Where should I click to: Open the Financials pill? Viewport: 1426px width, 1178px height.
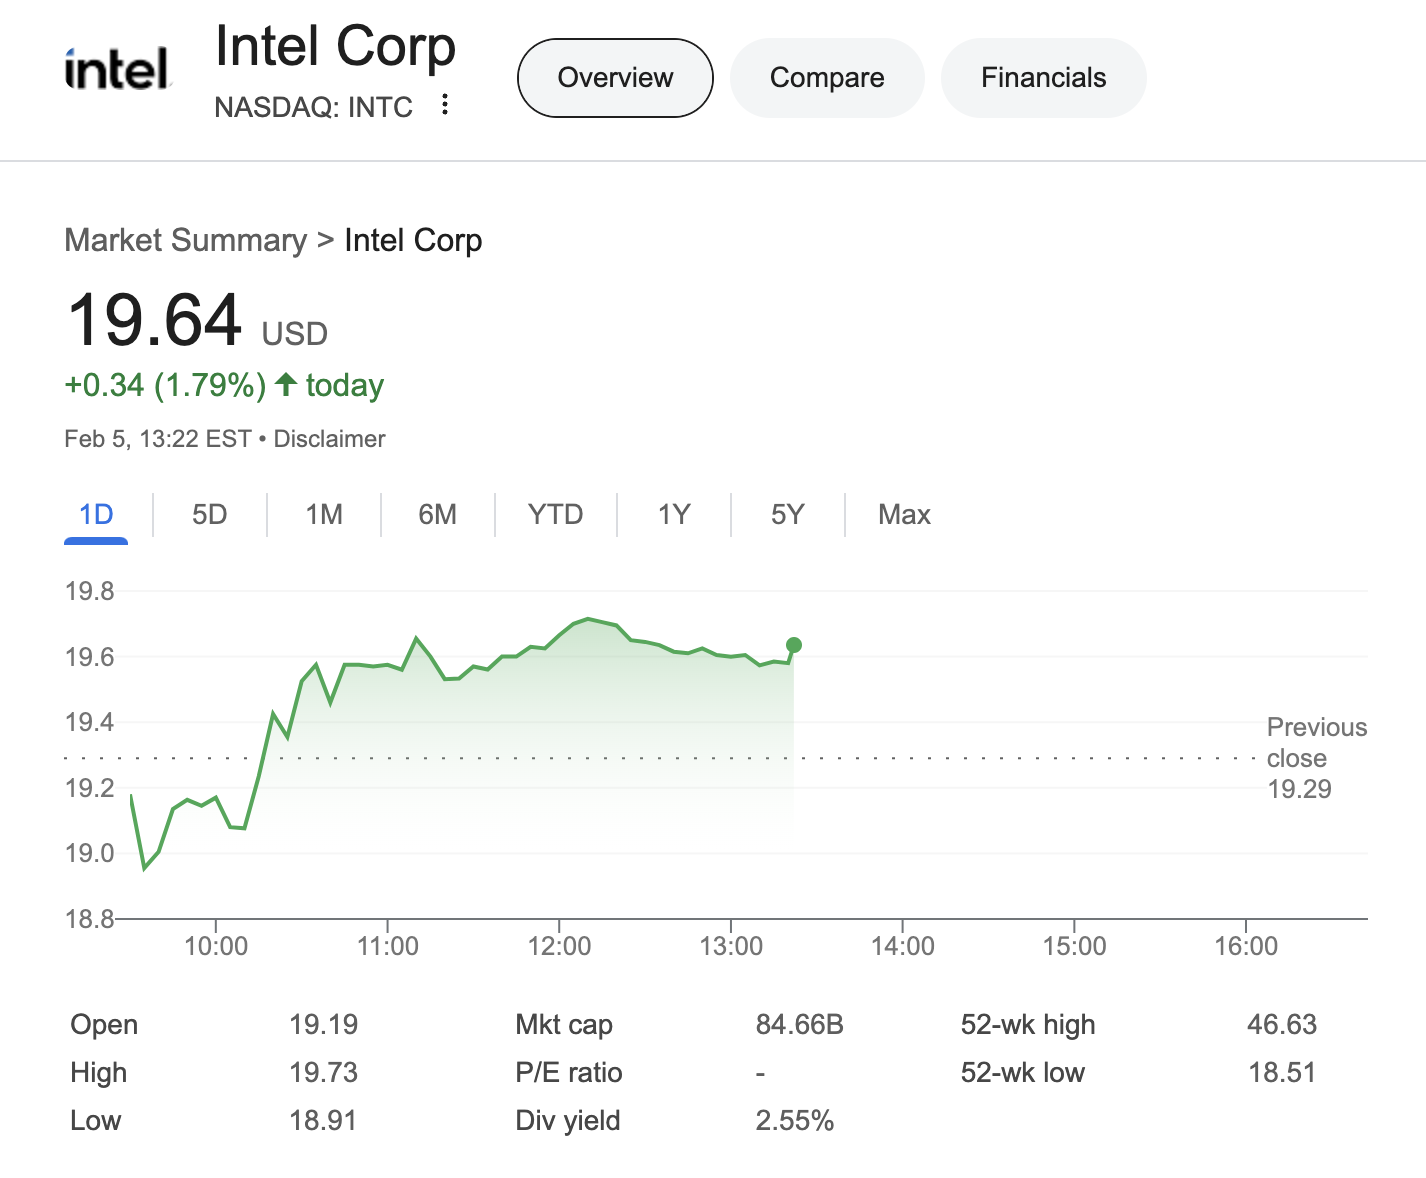click(x=1043, y=78)
